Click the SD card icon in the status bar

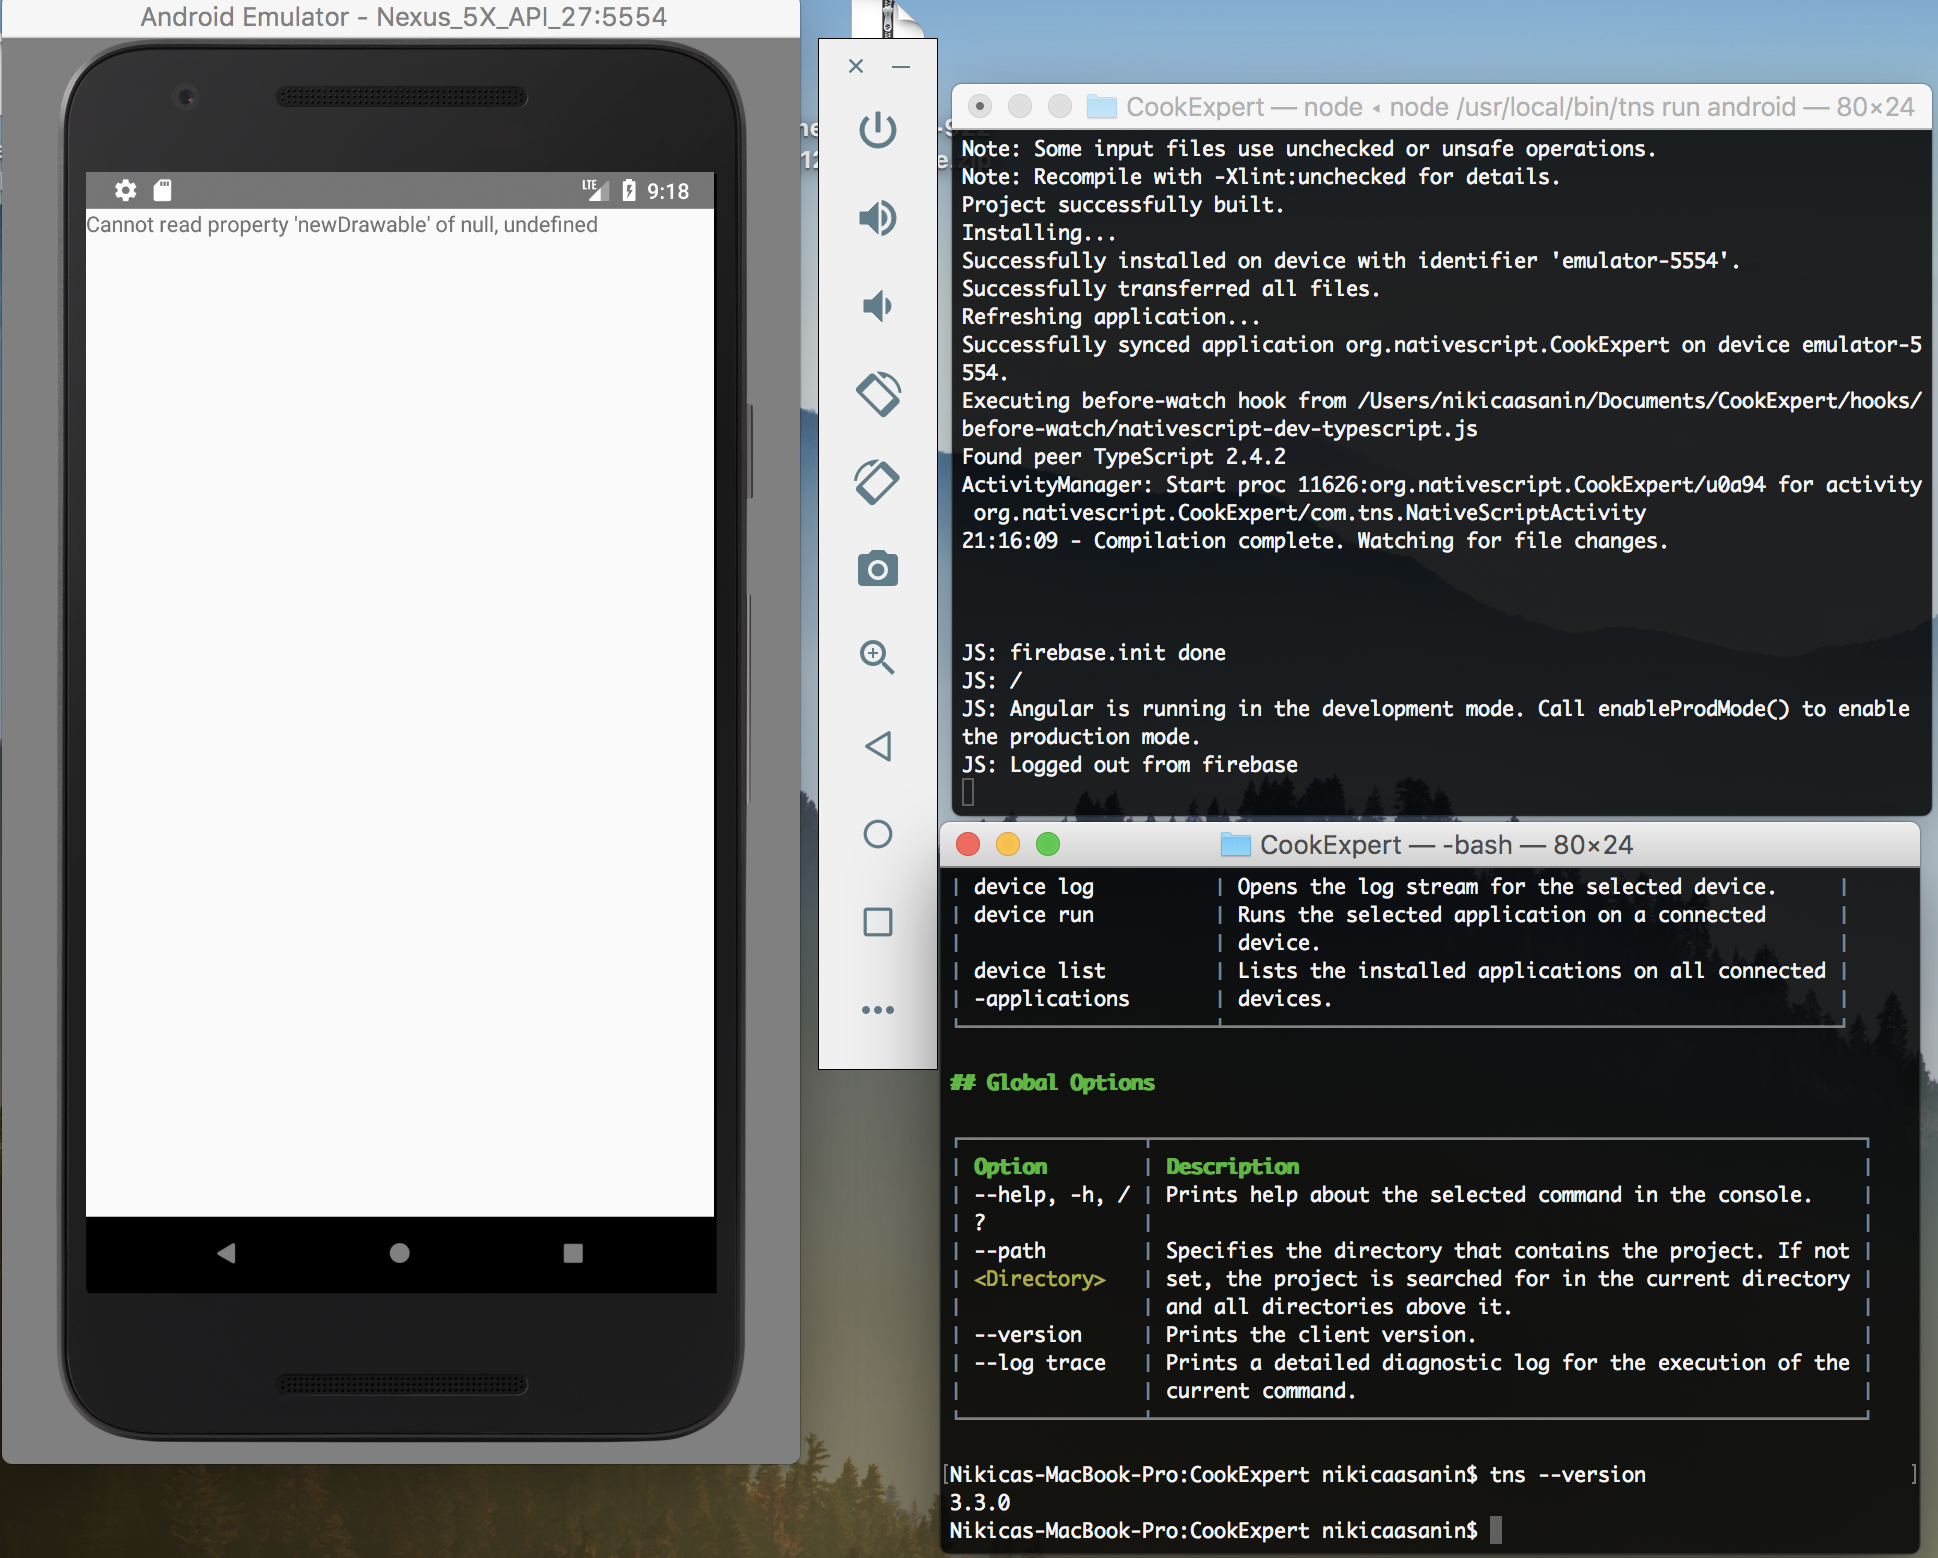162,190
